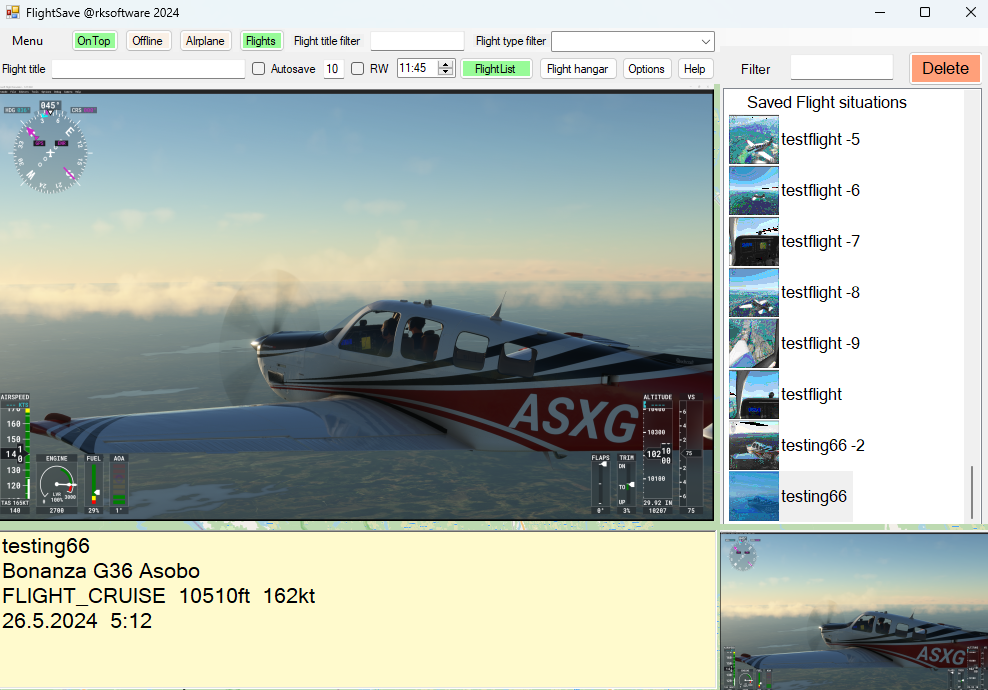The width and height of the screenshot is (988, 690).
Task: Decrease time with the down stepper arrow
Action: pyautogui.click(x=445, y=73)
